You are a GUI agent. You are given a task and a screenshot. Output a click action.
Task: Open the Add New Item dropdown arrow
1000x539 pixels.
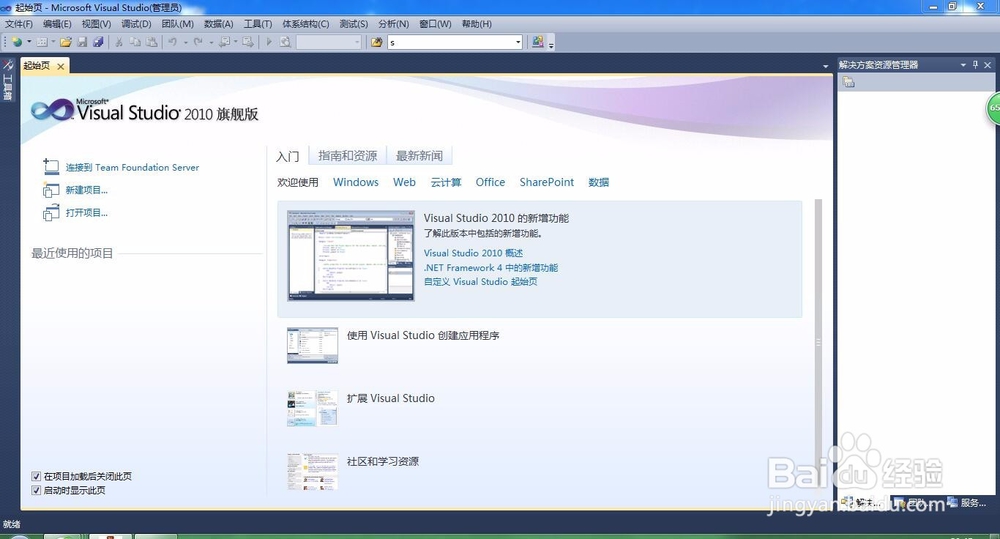pos(53,42)
